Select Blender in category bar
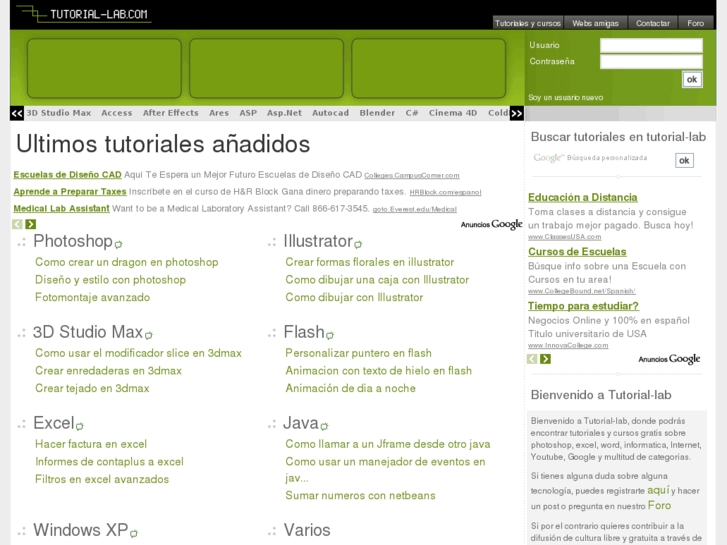The image size is (727, 545). pyautogui.click(x=377, y=113)
